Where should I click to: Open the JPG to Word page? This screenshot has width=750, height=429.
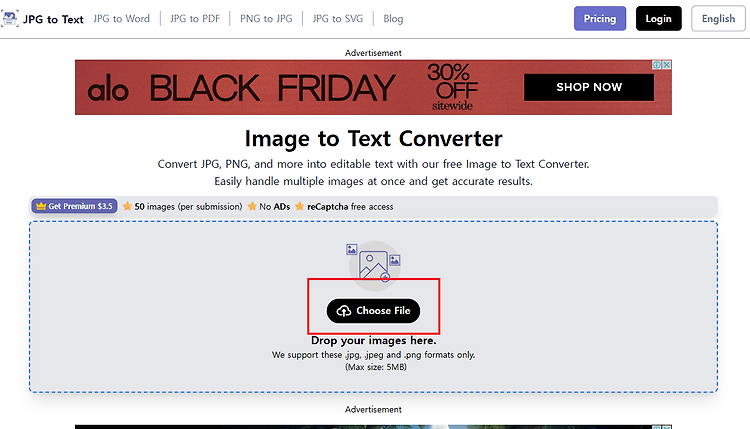click(121, 19)
